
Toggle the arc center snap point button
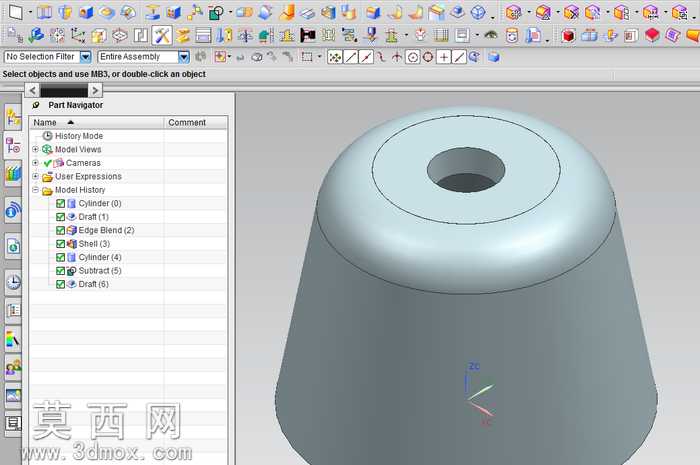click(413, 57)
